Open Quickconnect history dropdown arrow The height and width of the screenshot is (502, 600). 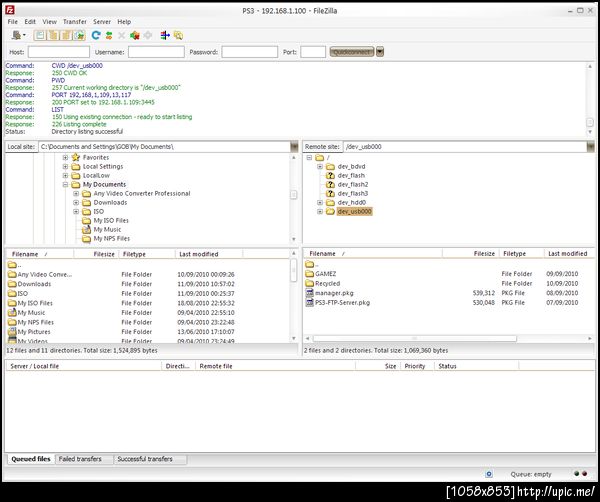(x=380, y=51)
